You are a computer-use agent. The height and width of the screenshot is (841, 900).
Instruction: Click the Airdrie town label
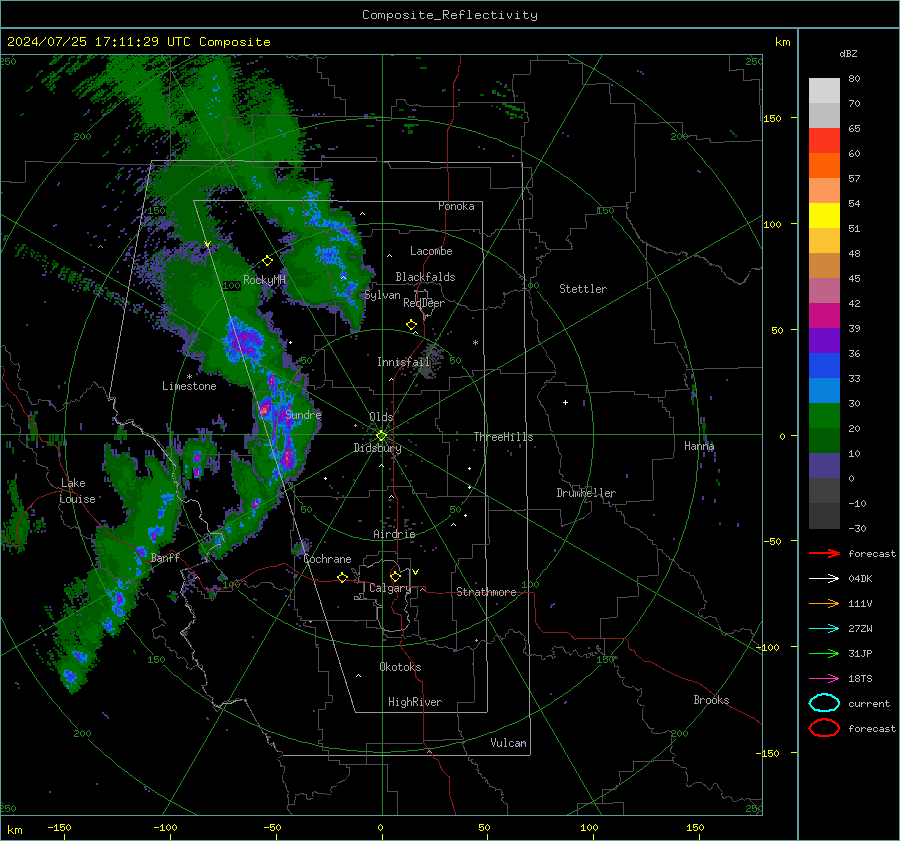[x=394, y=534]
